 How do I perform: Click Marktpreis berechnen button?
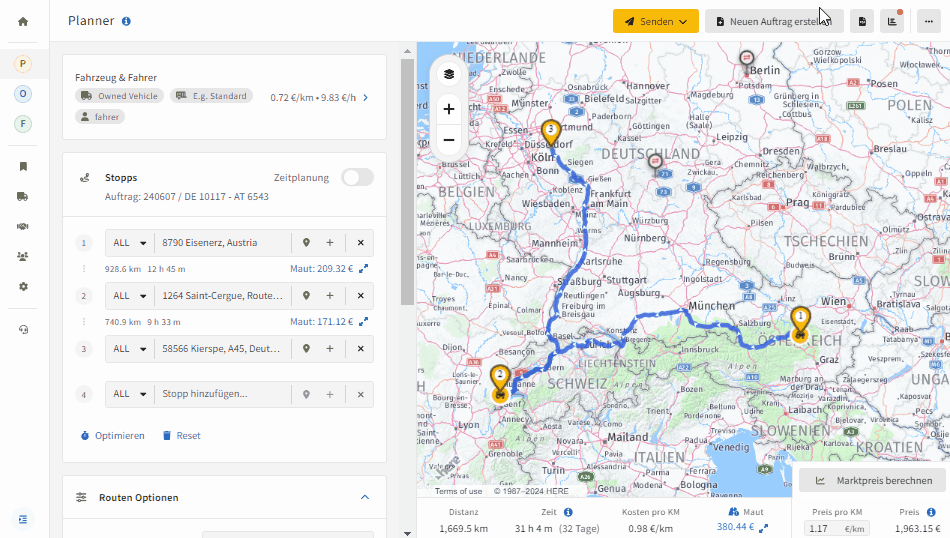click(872, 480)
